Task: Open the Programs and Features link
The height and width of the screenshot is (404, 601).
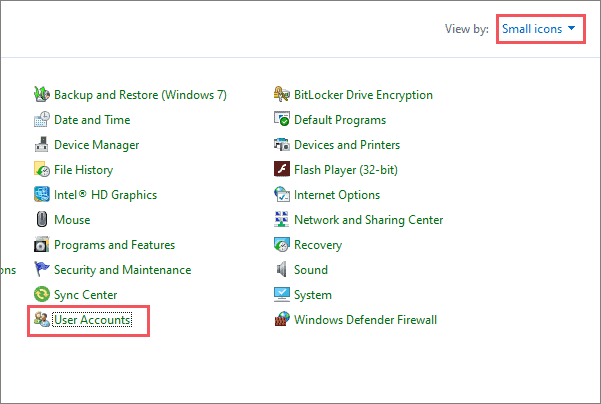Action: point(114,245)
